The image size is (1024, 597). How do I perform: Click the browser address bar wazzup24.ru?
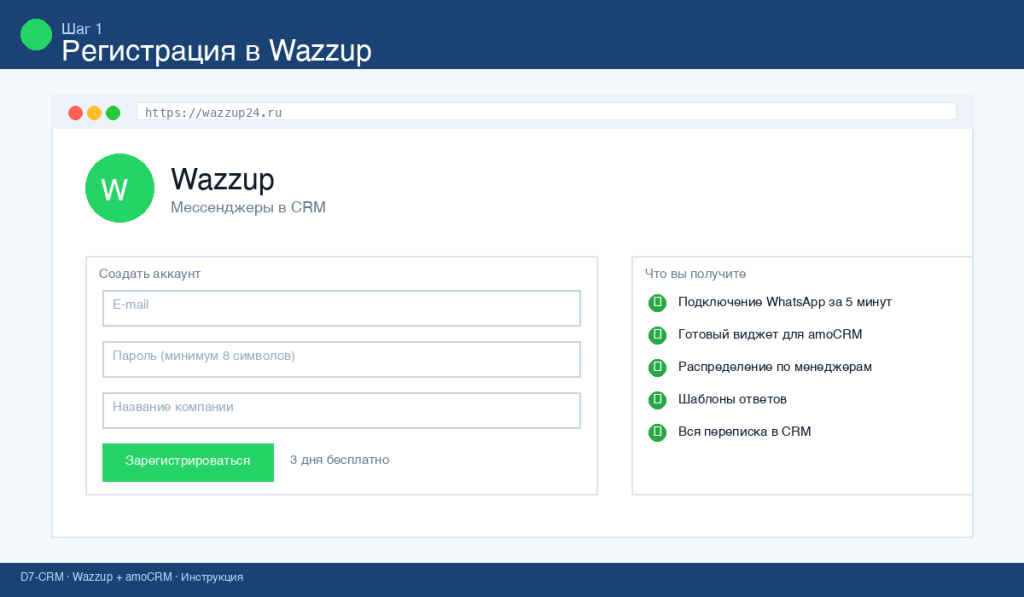(547, 112)
